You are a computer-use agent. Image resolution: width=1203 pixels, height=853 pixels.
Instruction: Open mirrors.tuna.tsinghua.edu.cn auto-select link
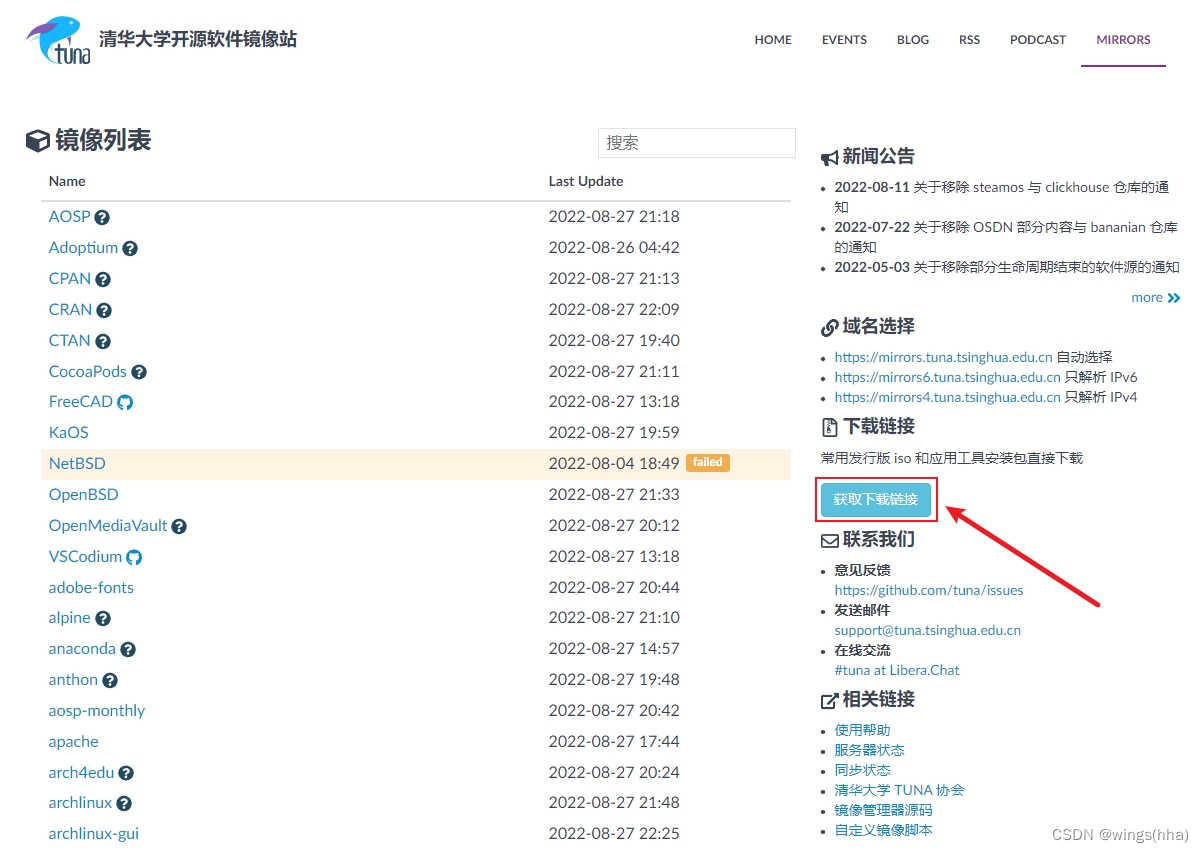point(944,357)
